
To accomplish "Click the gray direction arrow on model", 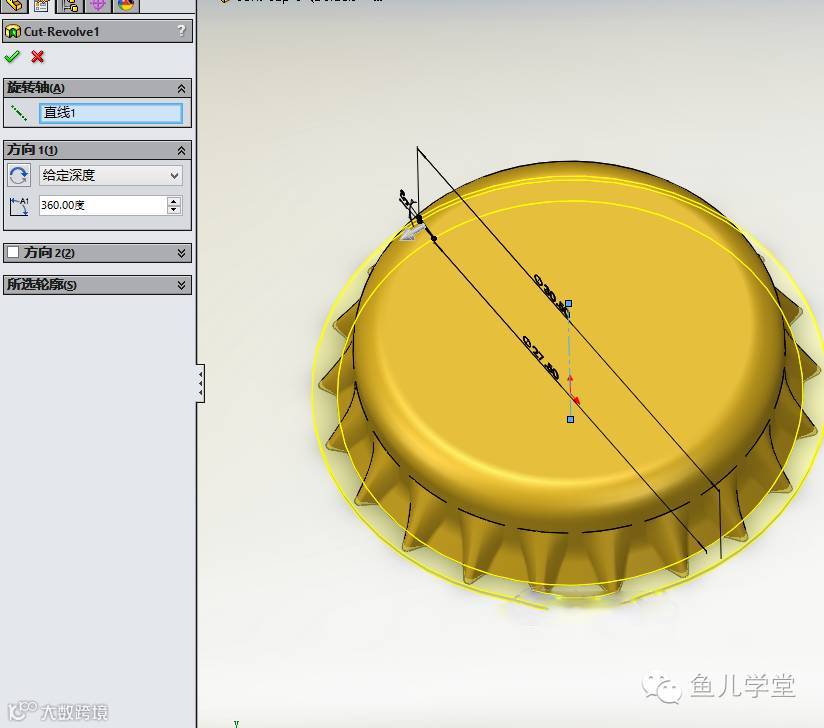I will coord(411,232).
